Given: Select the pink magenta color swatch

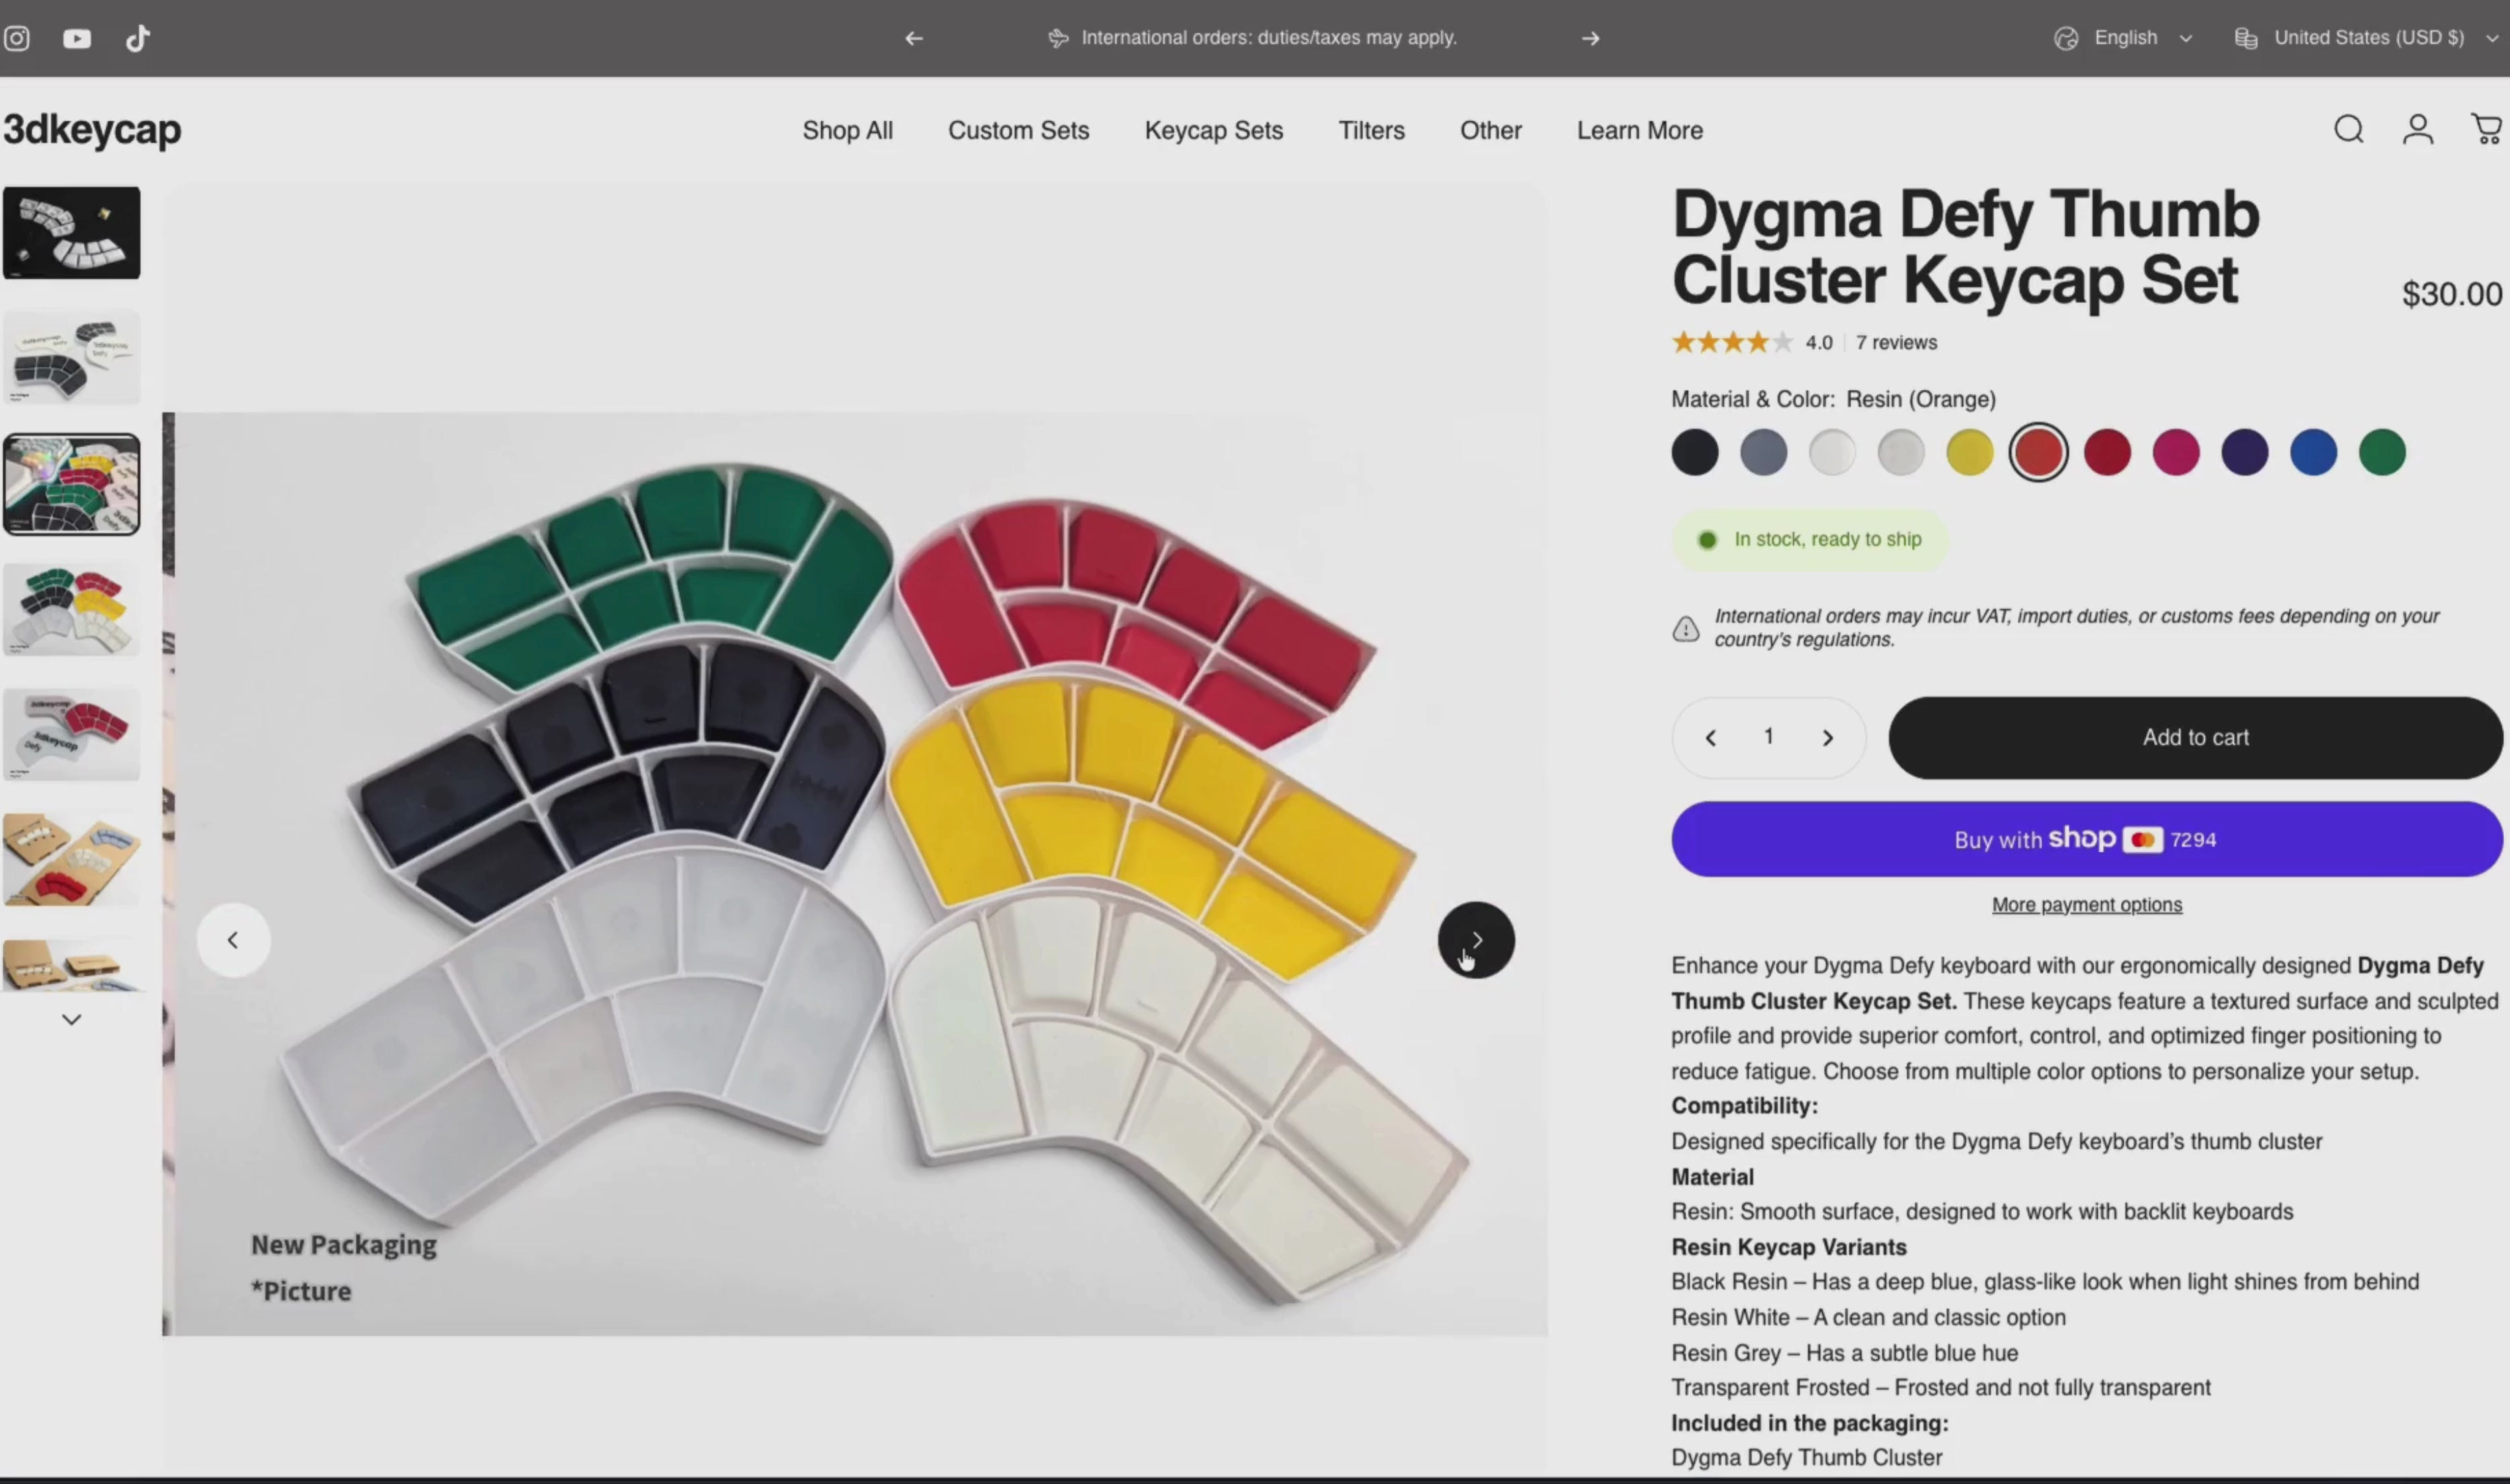Looking at the screenshot, I should pyautogui.click(x=2176, y=452).
